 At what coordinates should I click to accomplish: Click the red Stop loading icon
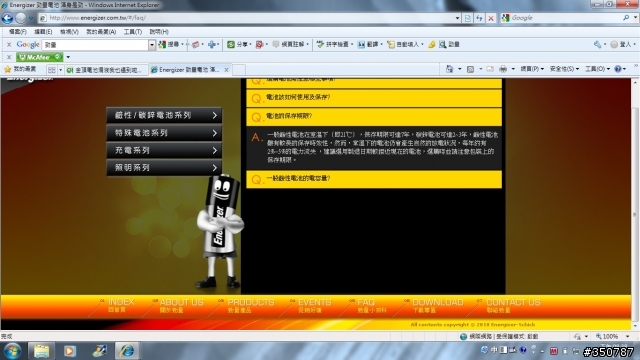click(x=491, y=18)
